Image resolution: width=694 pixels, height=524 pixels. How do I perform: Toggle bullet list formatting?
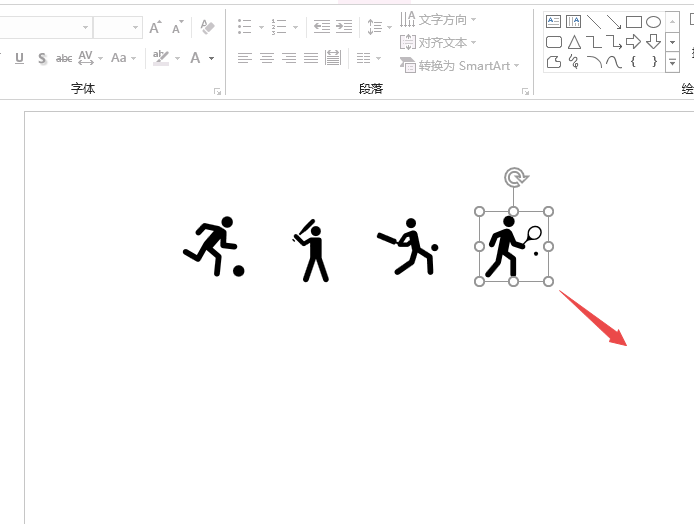(244, 27)
